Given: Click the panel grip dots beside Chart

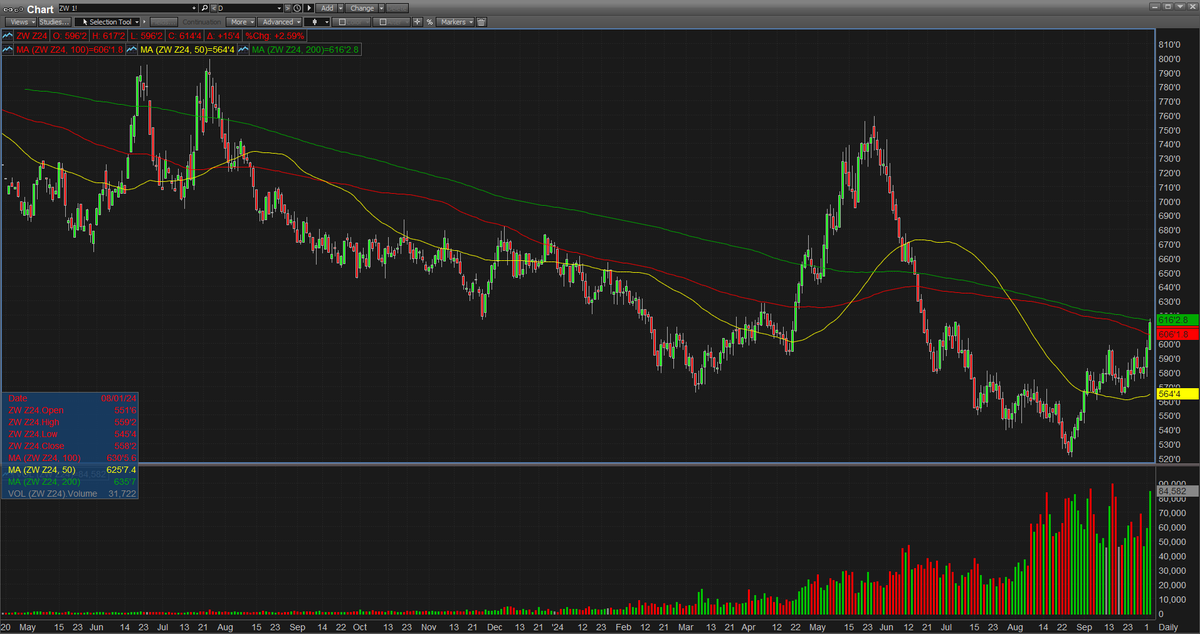Looking at the screenshot, I should tap(13, 9).
